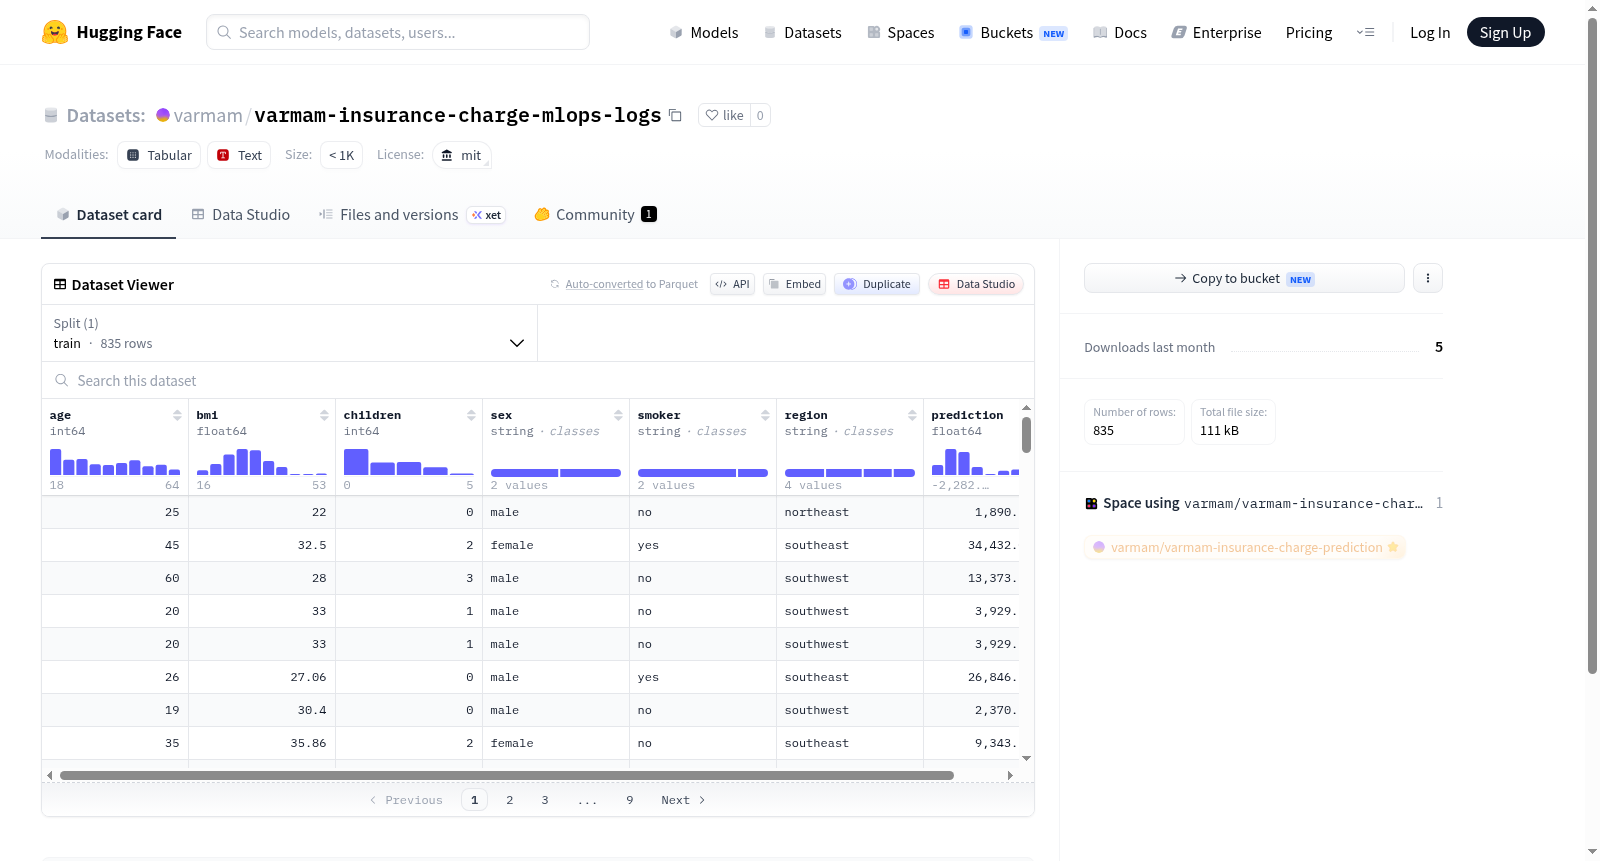Click Next page button
The height and width of the screenshot is (861, 1600).
point(683,800)
